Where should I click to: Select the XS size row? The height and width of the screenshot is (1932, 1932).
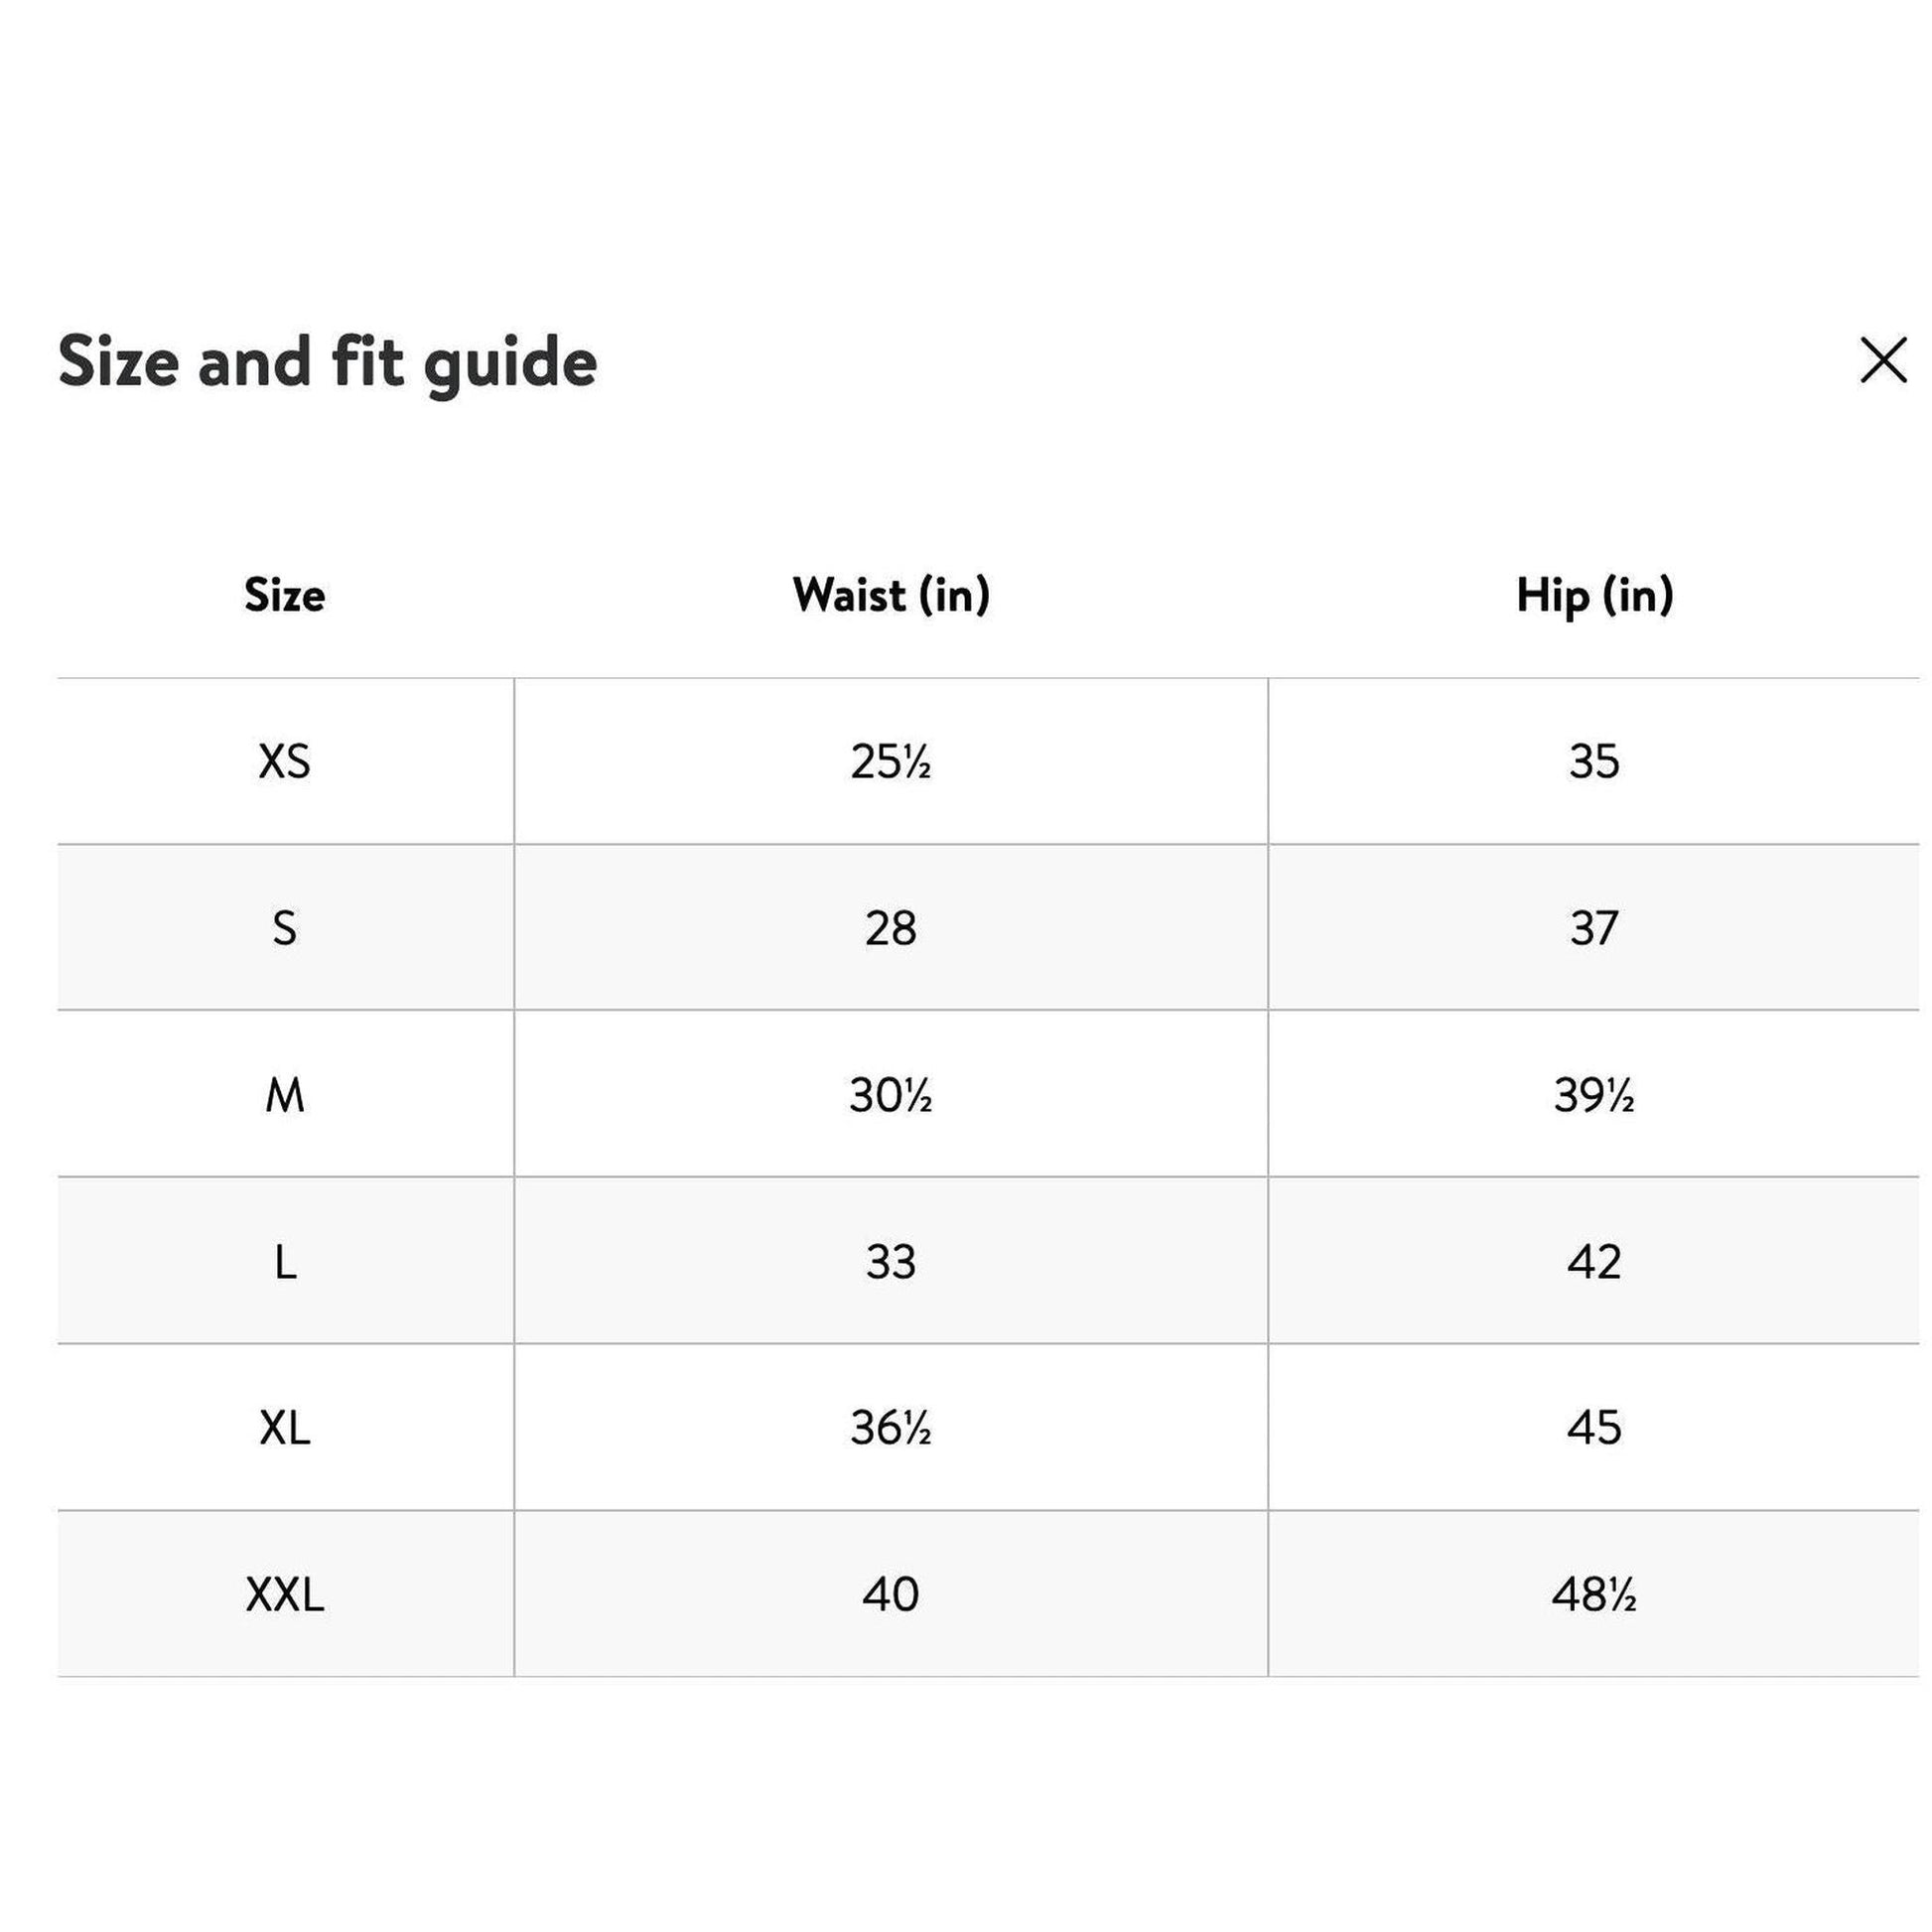pos(283,762)
